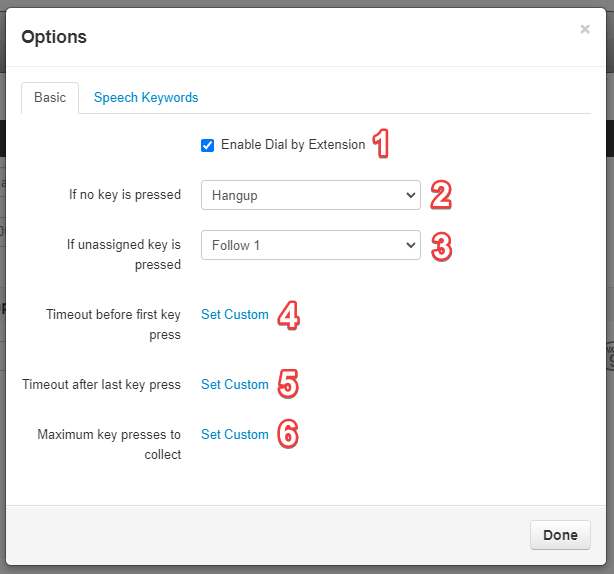Open the 'If no key is pressed' Hangup dropdown
This screenshot has width=614, height=574.
311,195
